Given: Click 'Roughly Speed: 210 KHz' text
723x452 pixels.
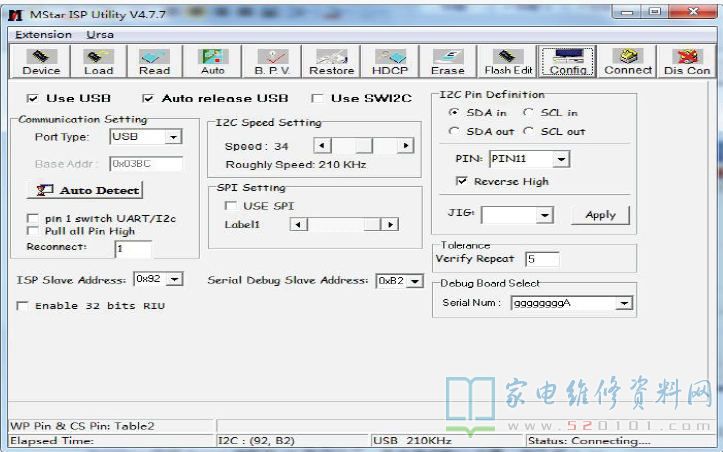Looking at the screenshot, I should [296, 165].
